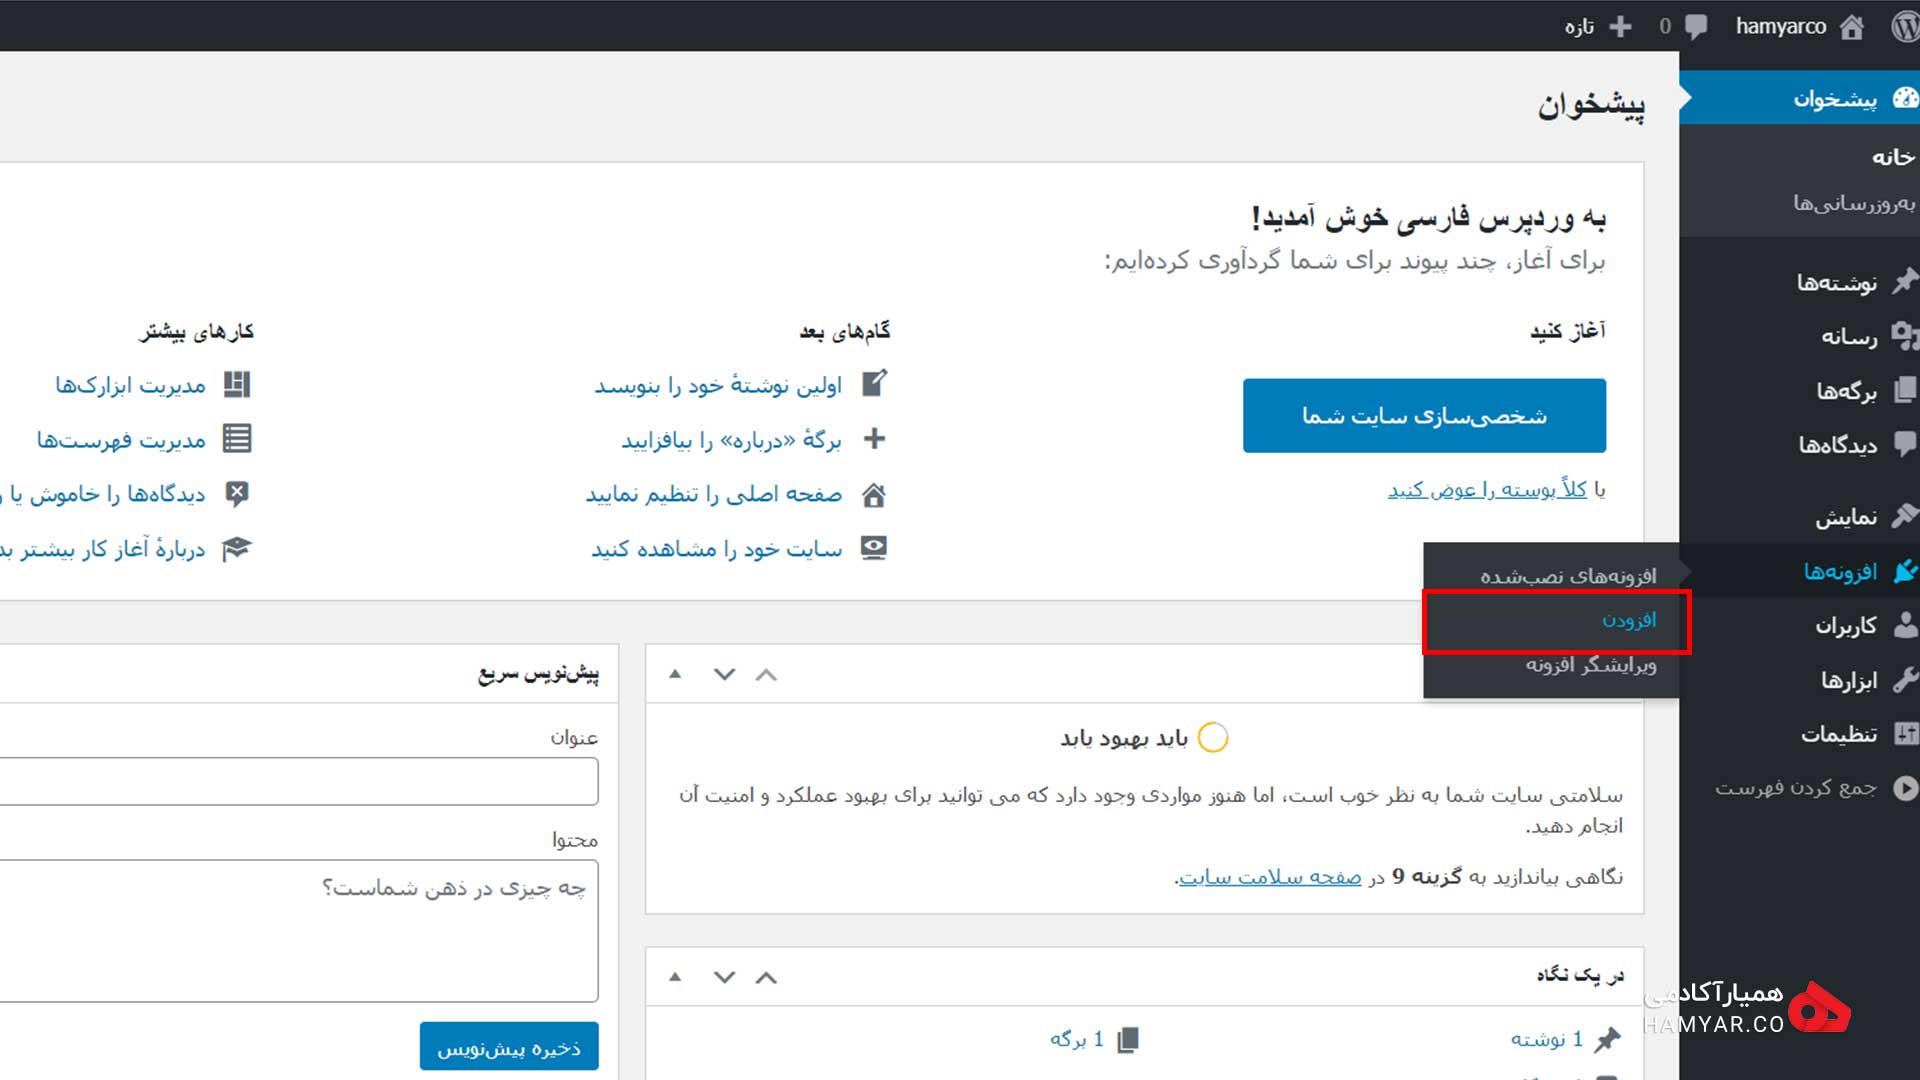
Task: Click the page icon beside 1 برگه
Action: (x=1128, y=1040)
